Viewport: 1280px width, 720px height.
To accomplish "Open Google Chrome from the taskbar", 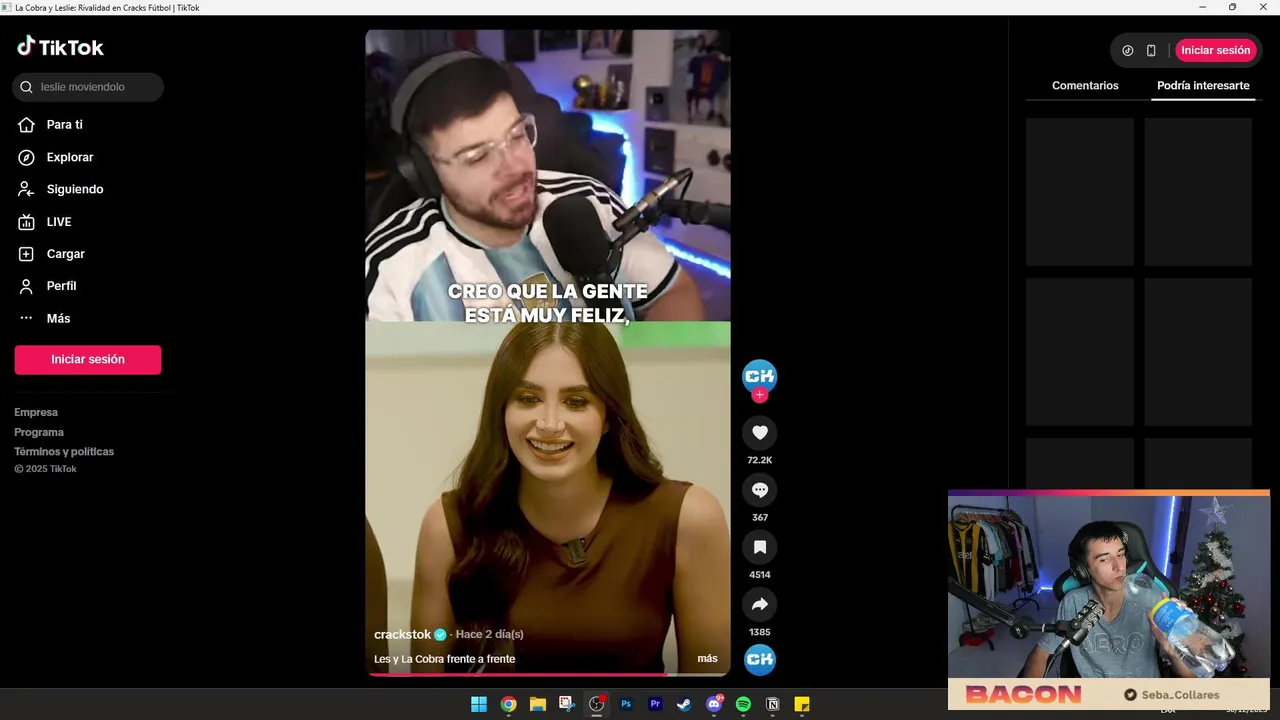I will click(508, 704).
